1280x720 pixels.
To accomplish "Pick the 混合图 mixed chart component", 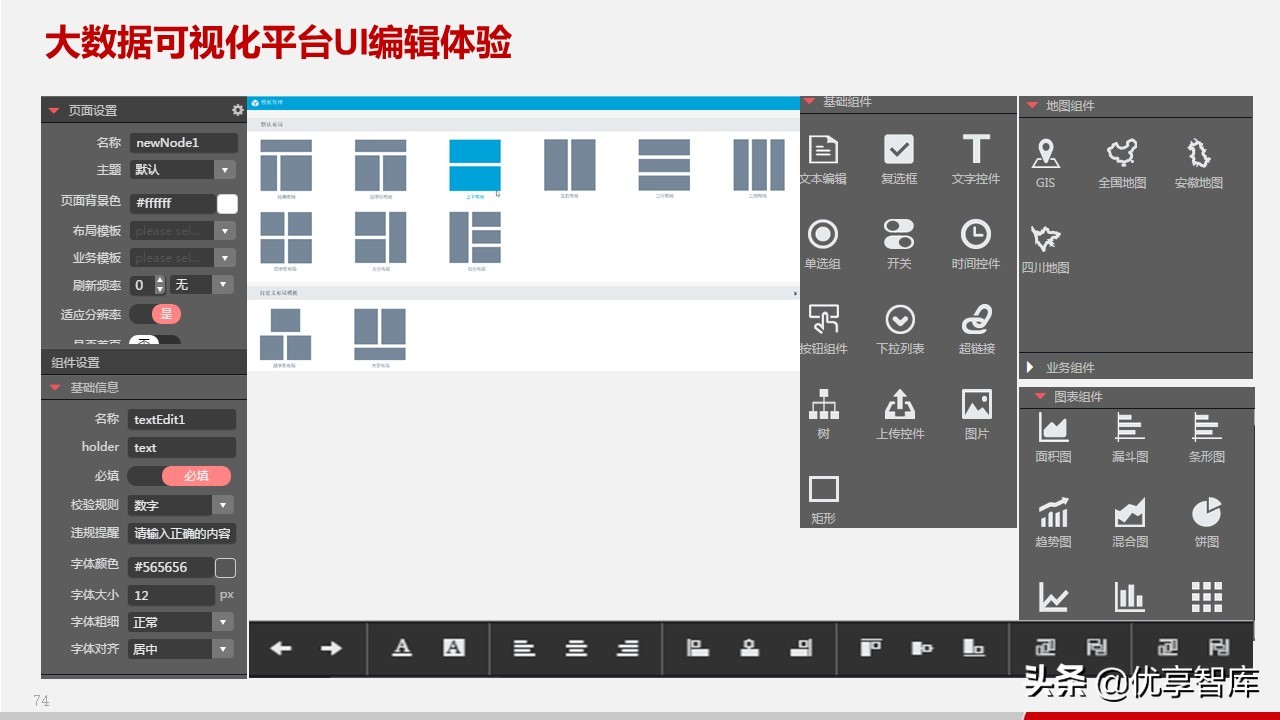I will (1130, 522).
